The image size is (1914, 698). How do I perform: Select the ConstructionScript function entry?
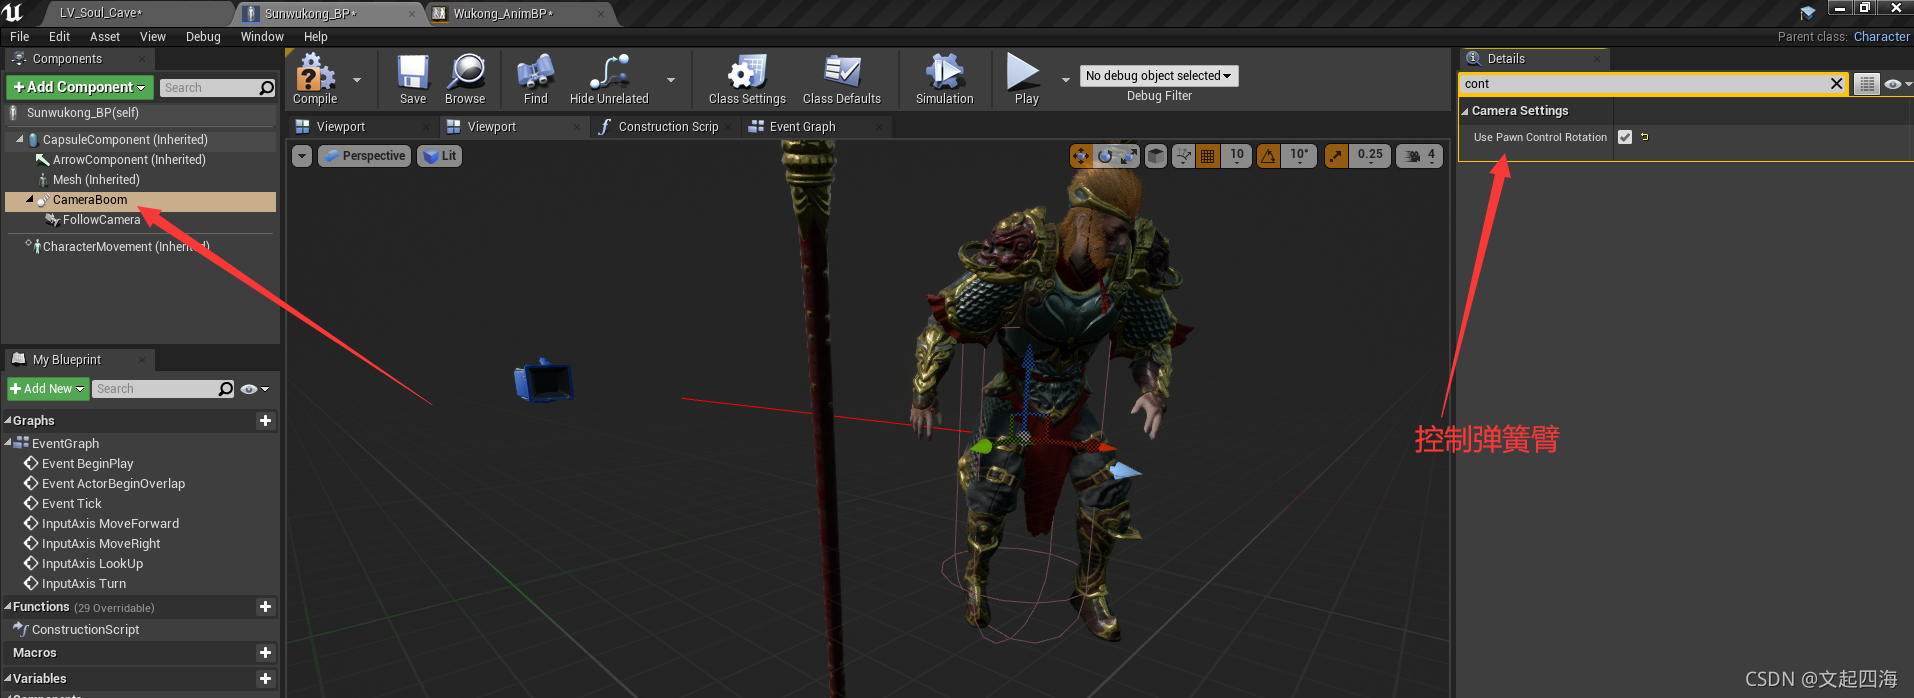click(85, 630)
